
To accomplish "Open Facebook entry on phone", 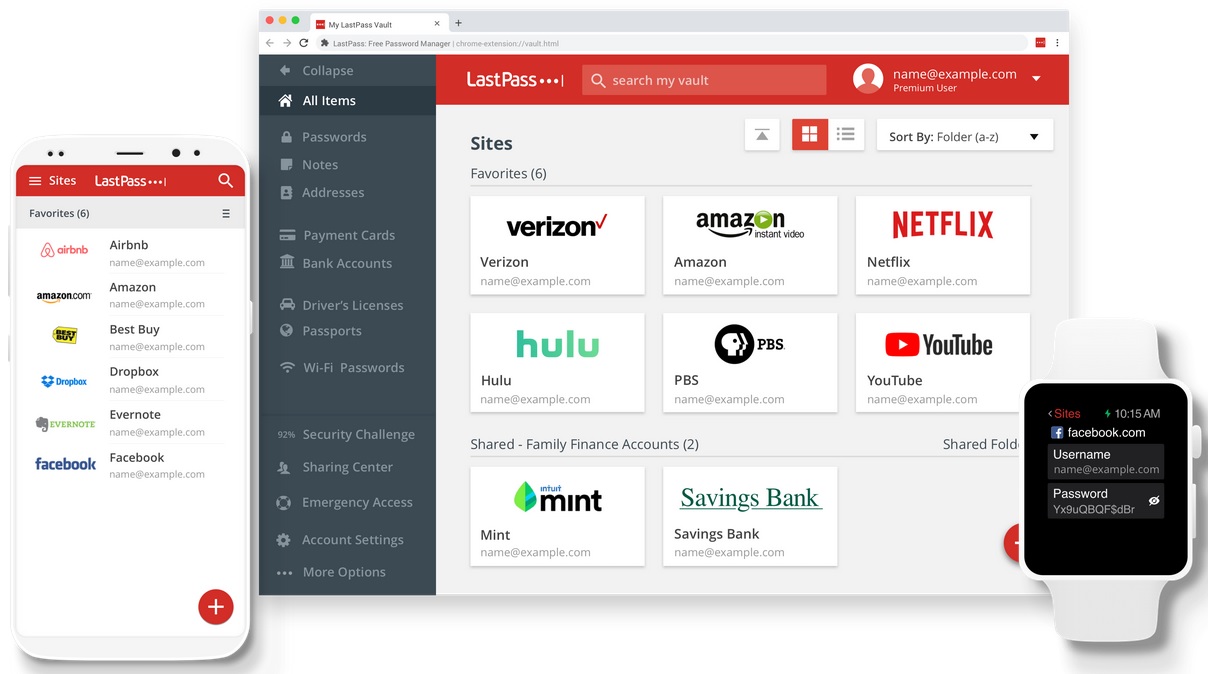I will [131, 465].
